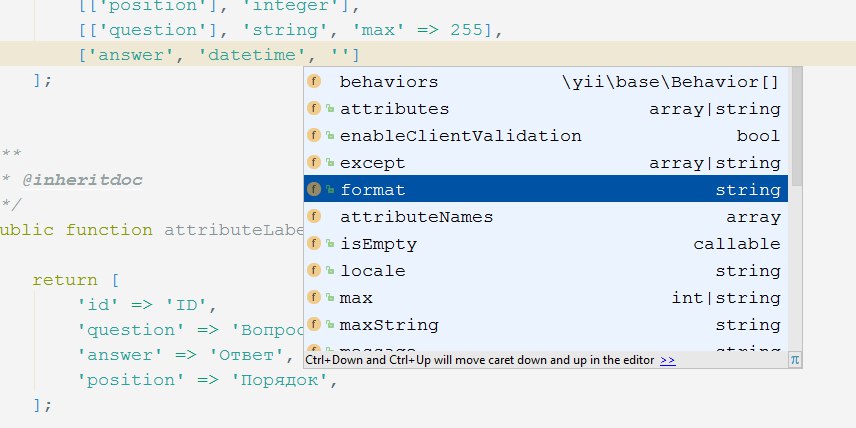
Task: Click the field icon next to attributes
Action: coord(313,109)
